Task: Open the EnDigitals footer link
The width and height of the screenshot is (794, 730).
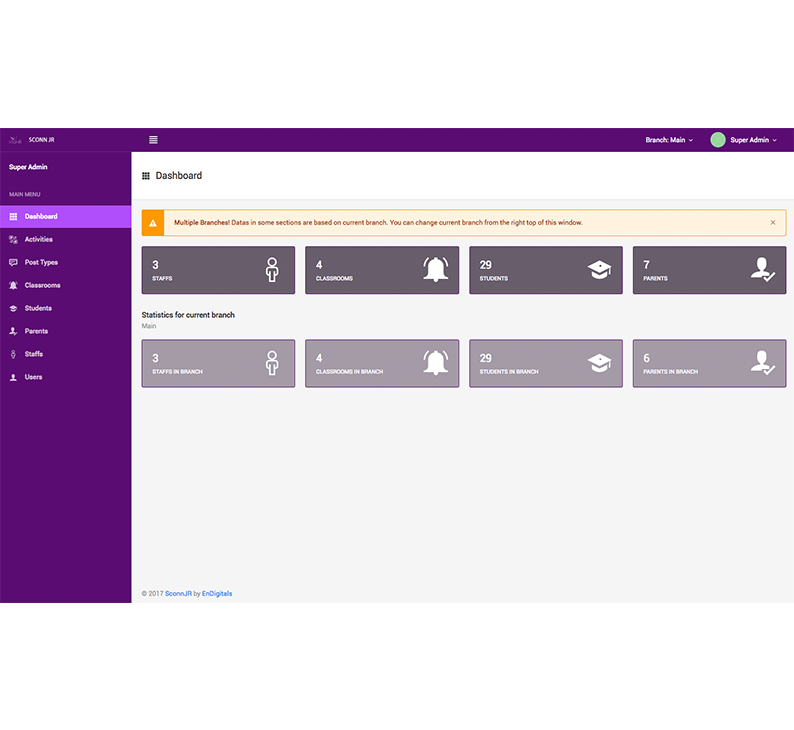Action: (x=217, y=593)
